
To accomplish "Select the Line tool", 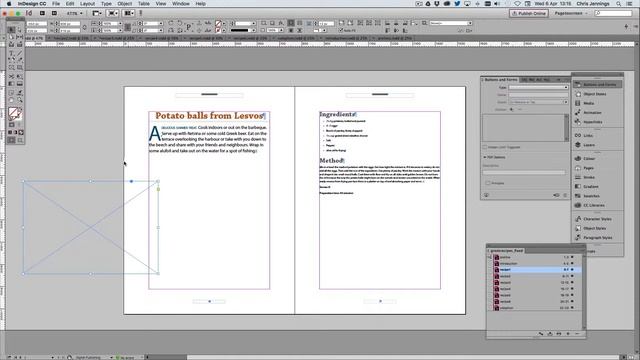I will point(20,53).
